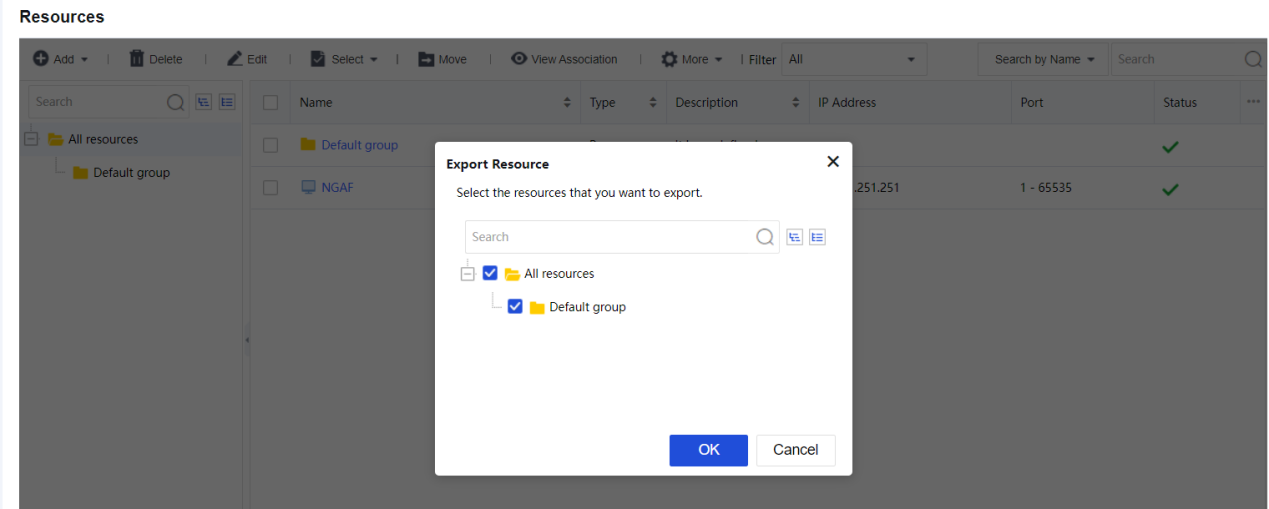Click the Move folder icon in toolbar
1269x509 pixels.
pos(426,59)
